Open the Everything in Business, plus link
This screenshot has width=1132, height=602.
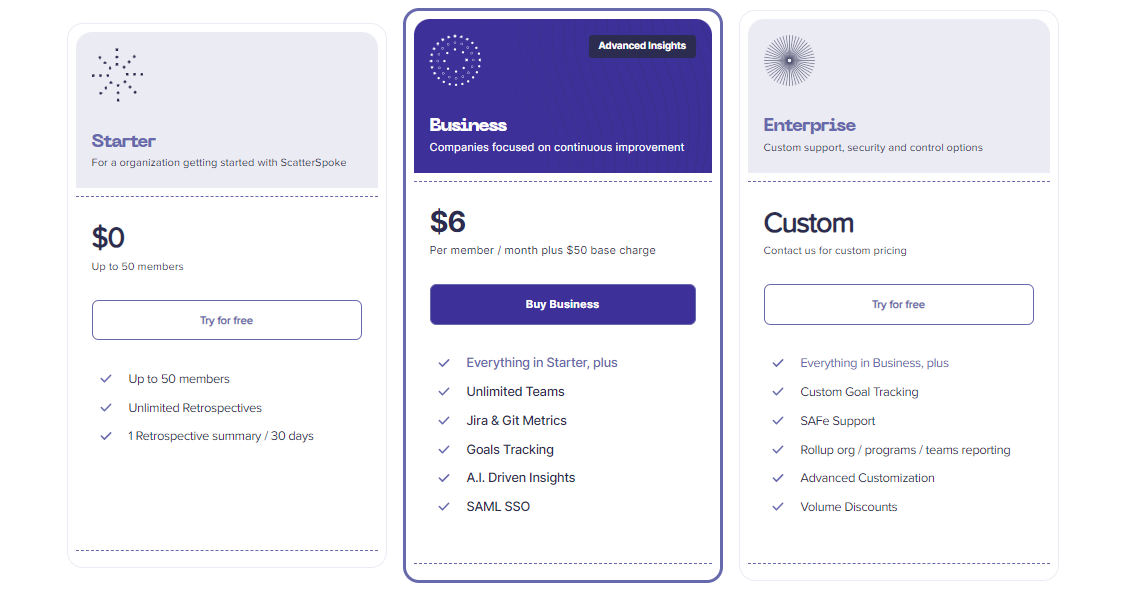click(x=874, y=363)
